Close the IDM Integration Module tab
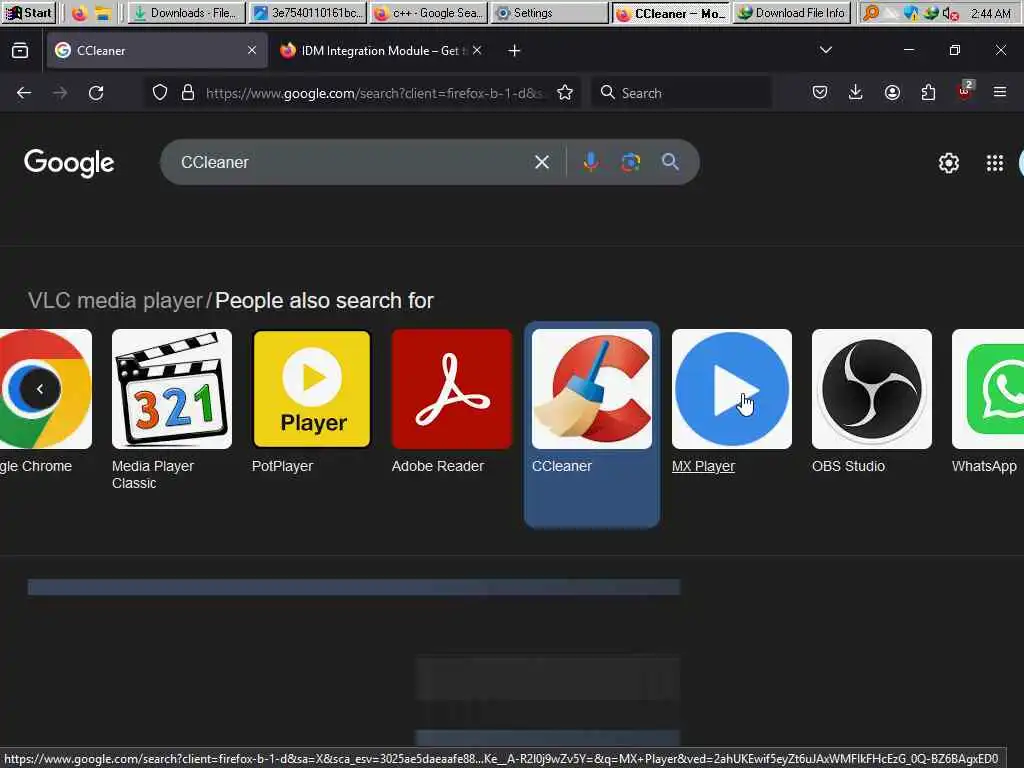This screenshot has height=768, width=1024. tap(477, 50)
